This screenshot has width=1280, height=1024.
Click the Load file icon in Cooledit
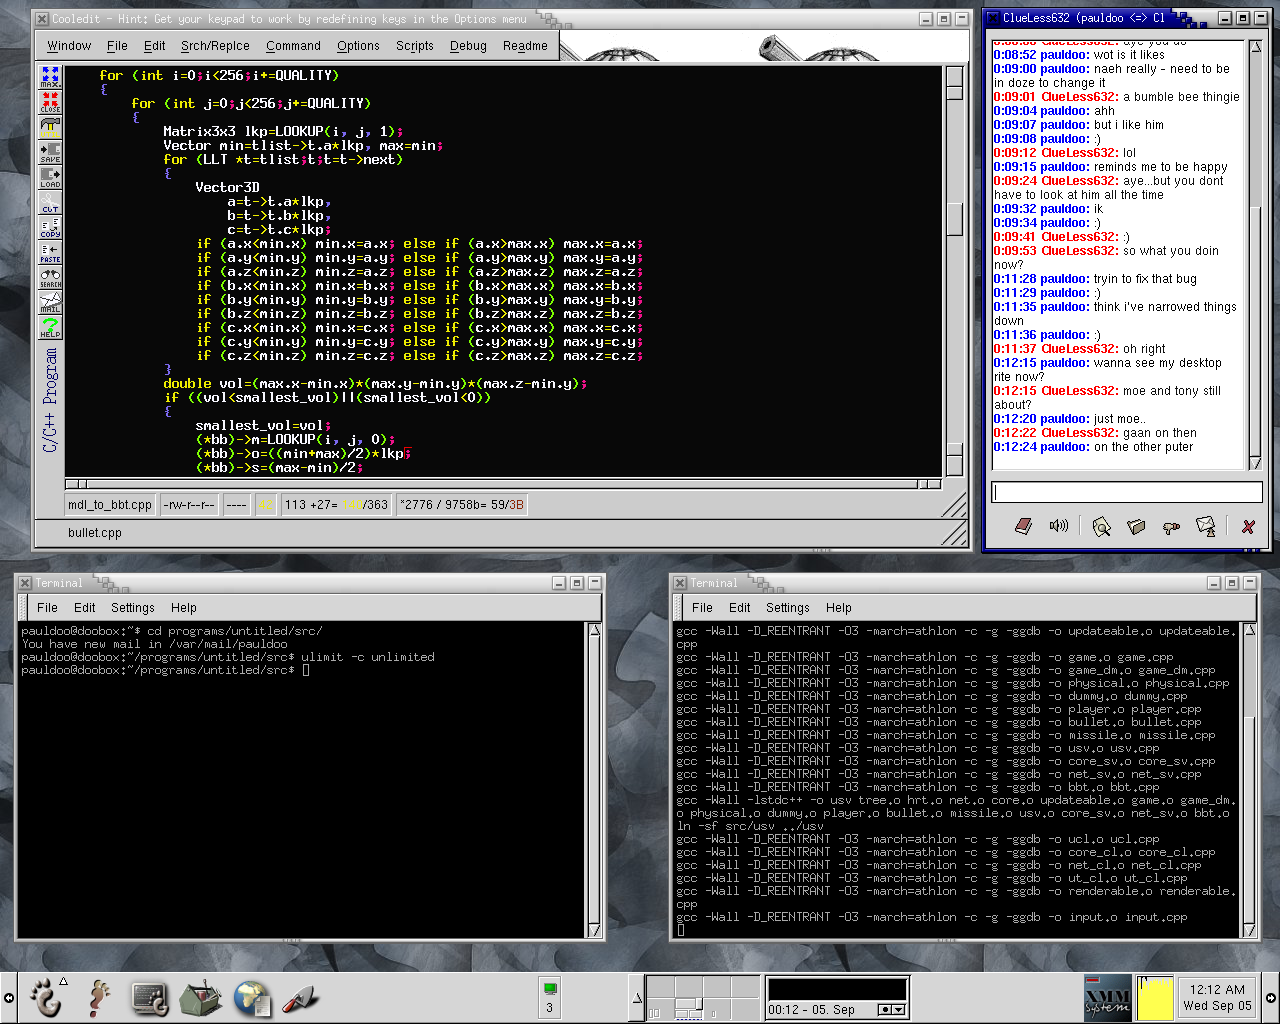tap(50, 177)
